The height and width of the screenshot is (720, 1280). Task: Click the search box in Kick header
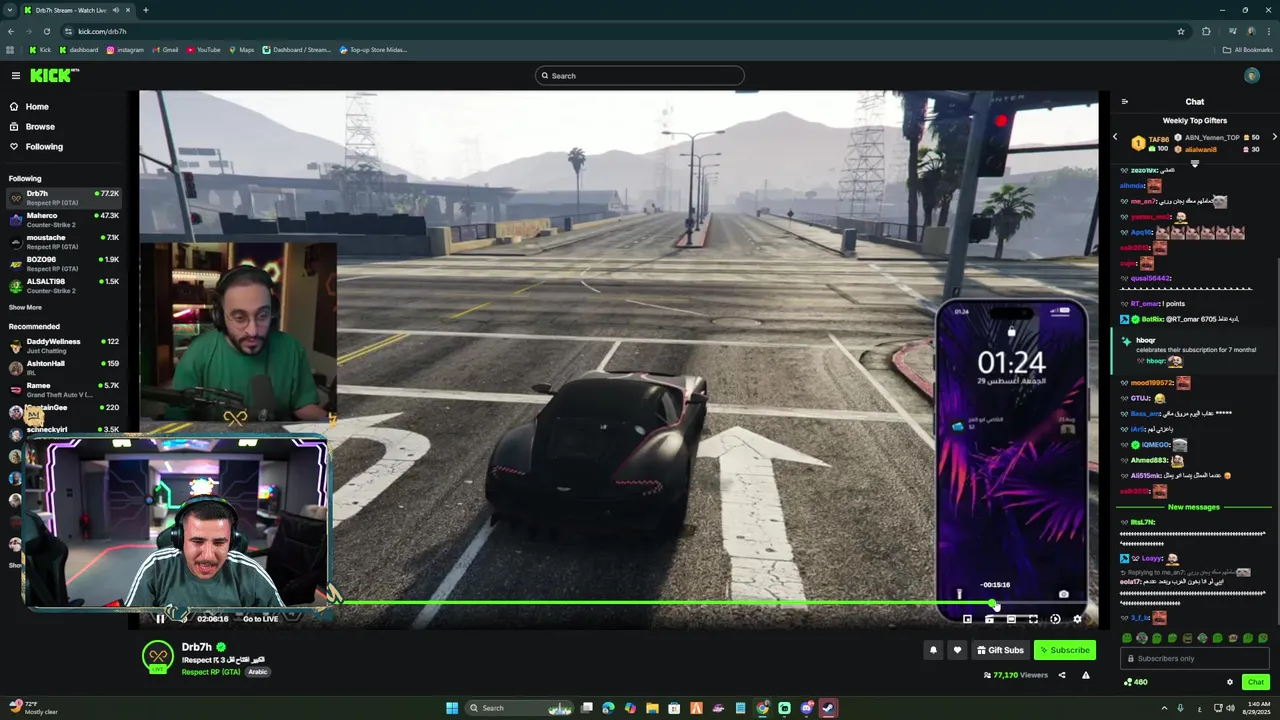640,76
